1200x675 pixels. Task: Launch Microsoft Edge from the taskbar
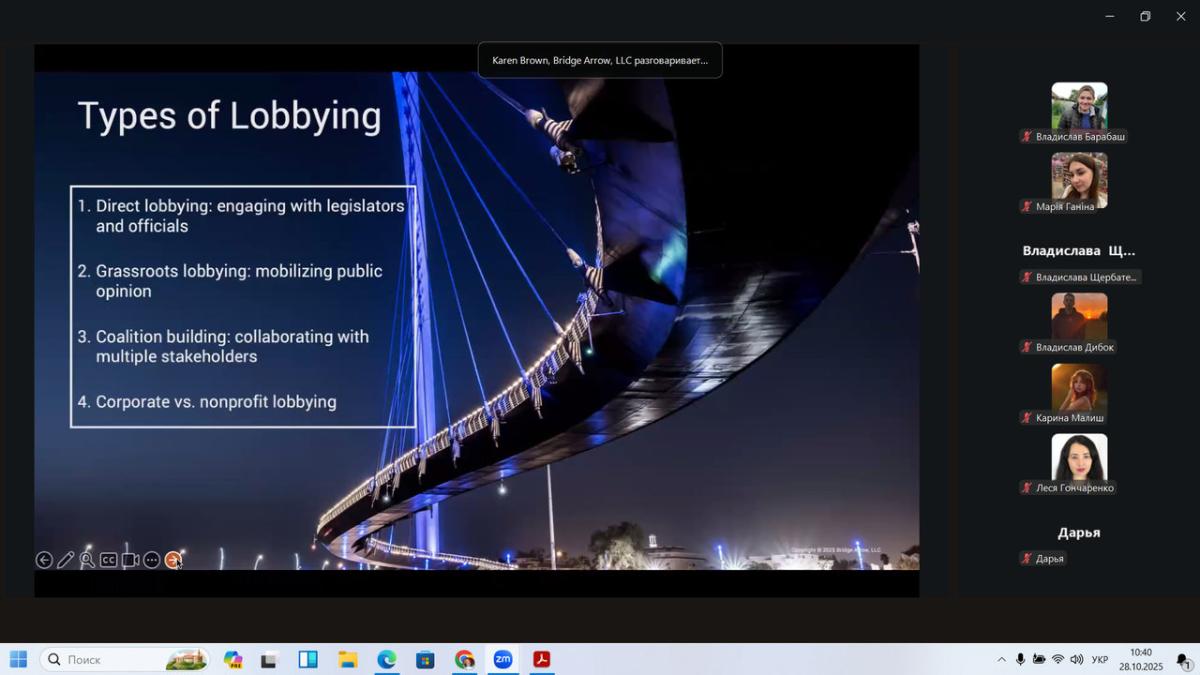point(386,659)
